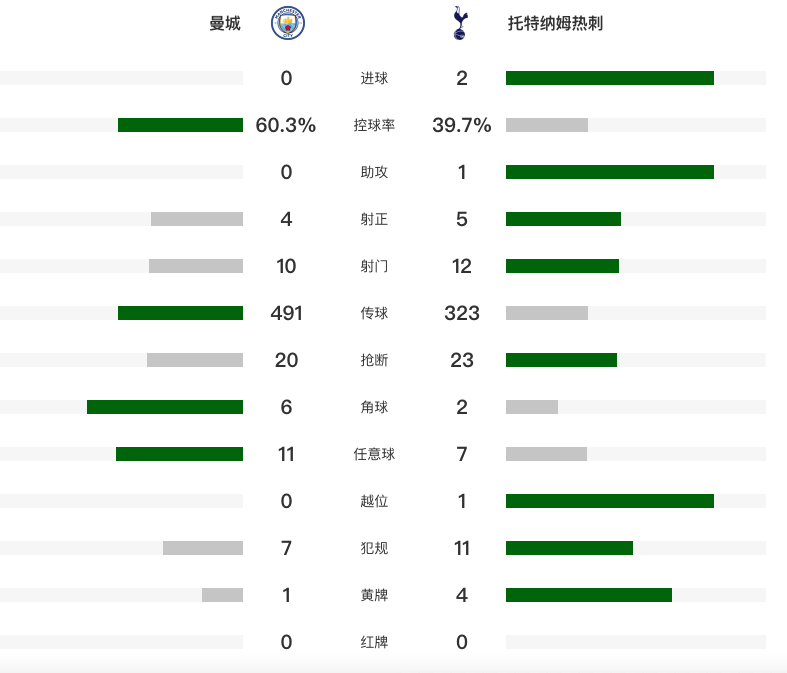Screen dimensions: 787x673
Task: Select the 红牌 red cards label
Action: [x=374, y=642]
